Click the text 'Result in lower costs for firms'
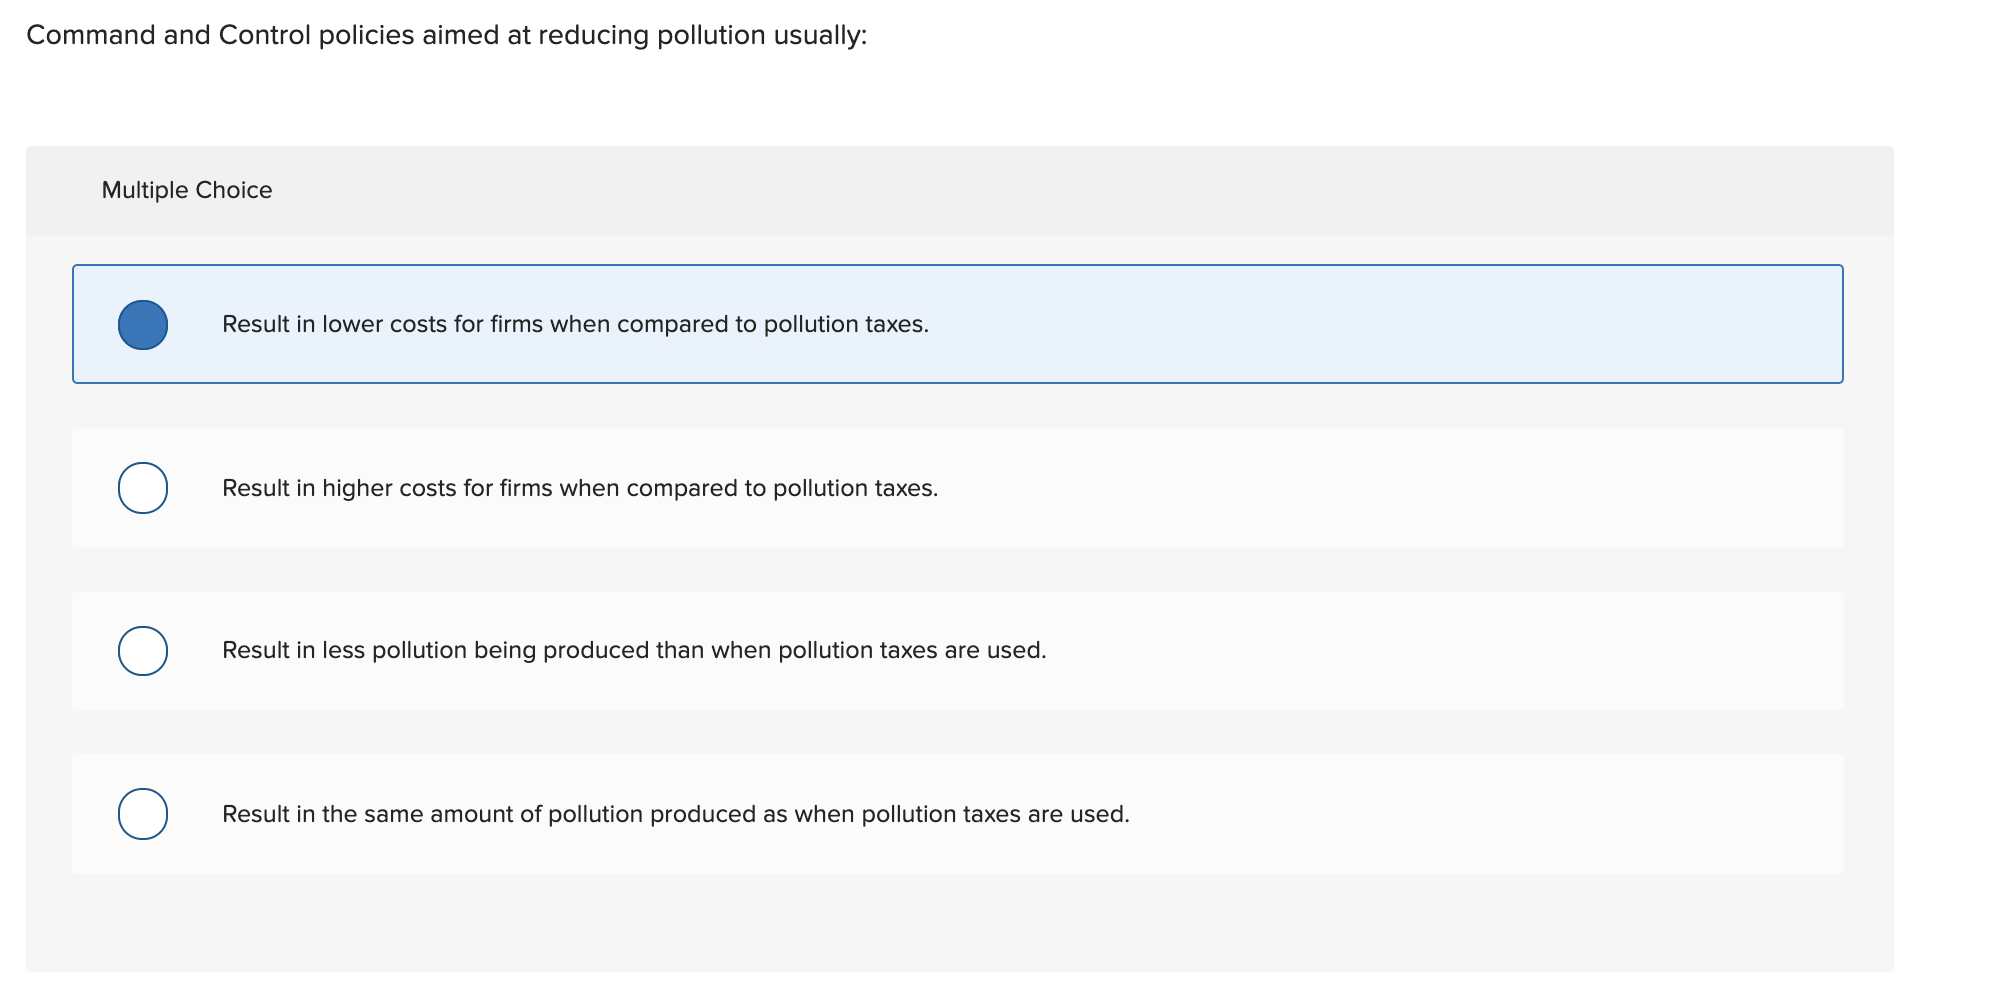Viewport: 1992px width, 1006px height. tap(575, 324)
